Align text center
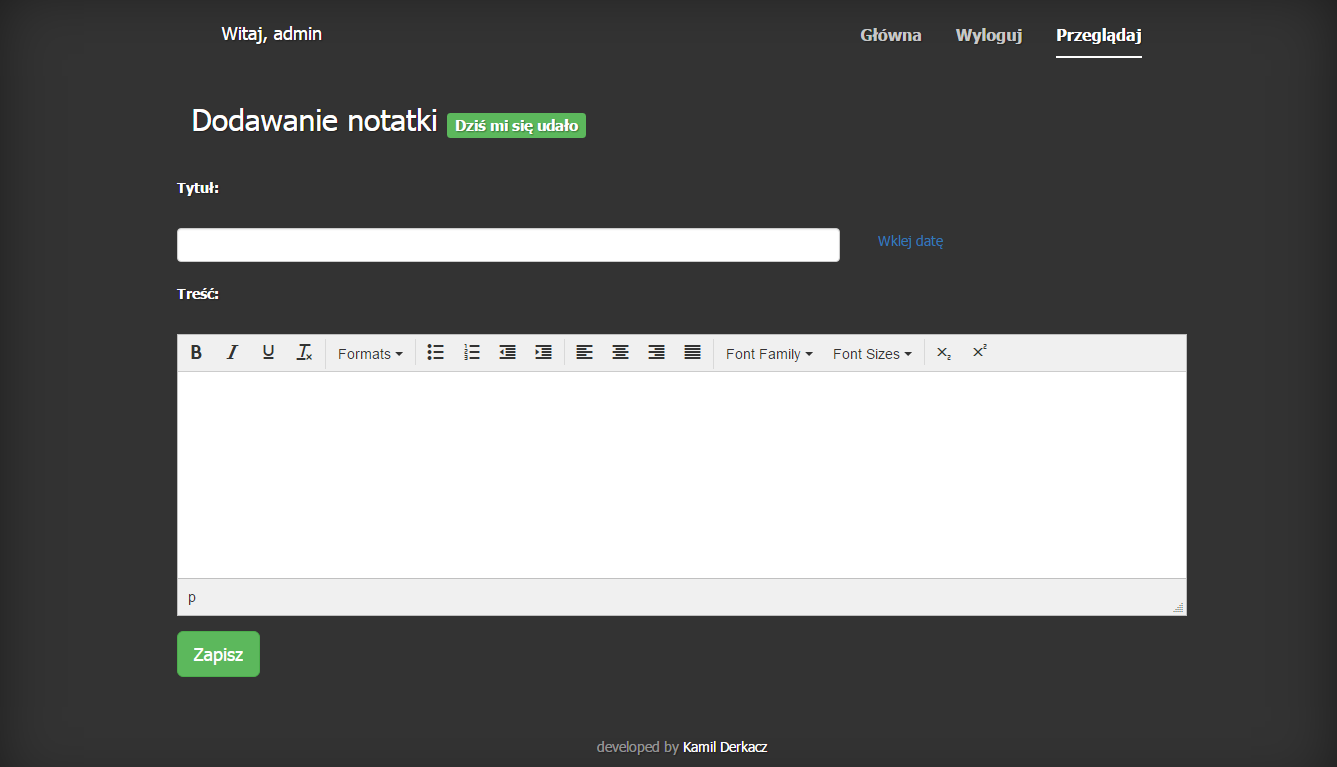Image resolution: width=1337 pixels, height=767 pixels. pos(621,353)
